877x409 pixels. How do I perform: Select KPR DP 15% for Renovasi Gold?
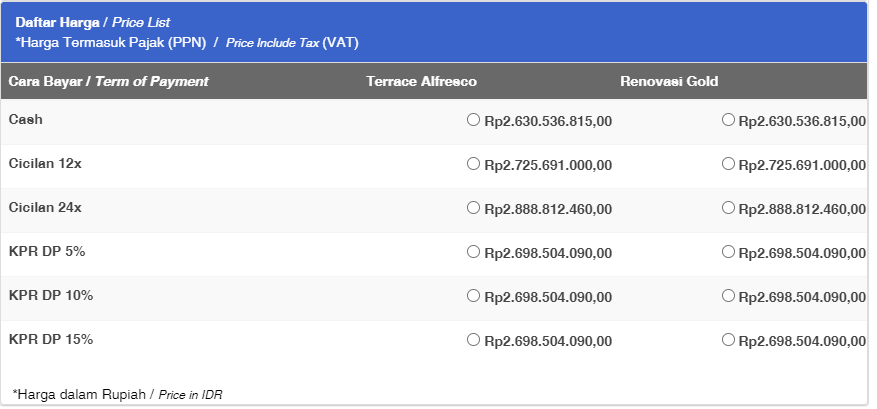click(728, 340)
